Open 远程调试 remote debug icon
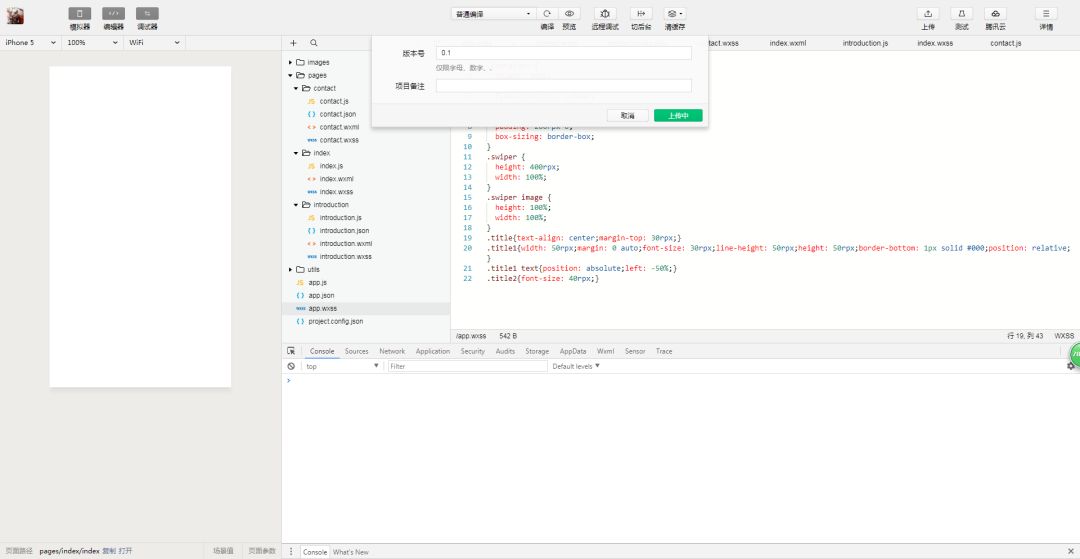 pos(605,14)
